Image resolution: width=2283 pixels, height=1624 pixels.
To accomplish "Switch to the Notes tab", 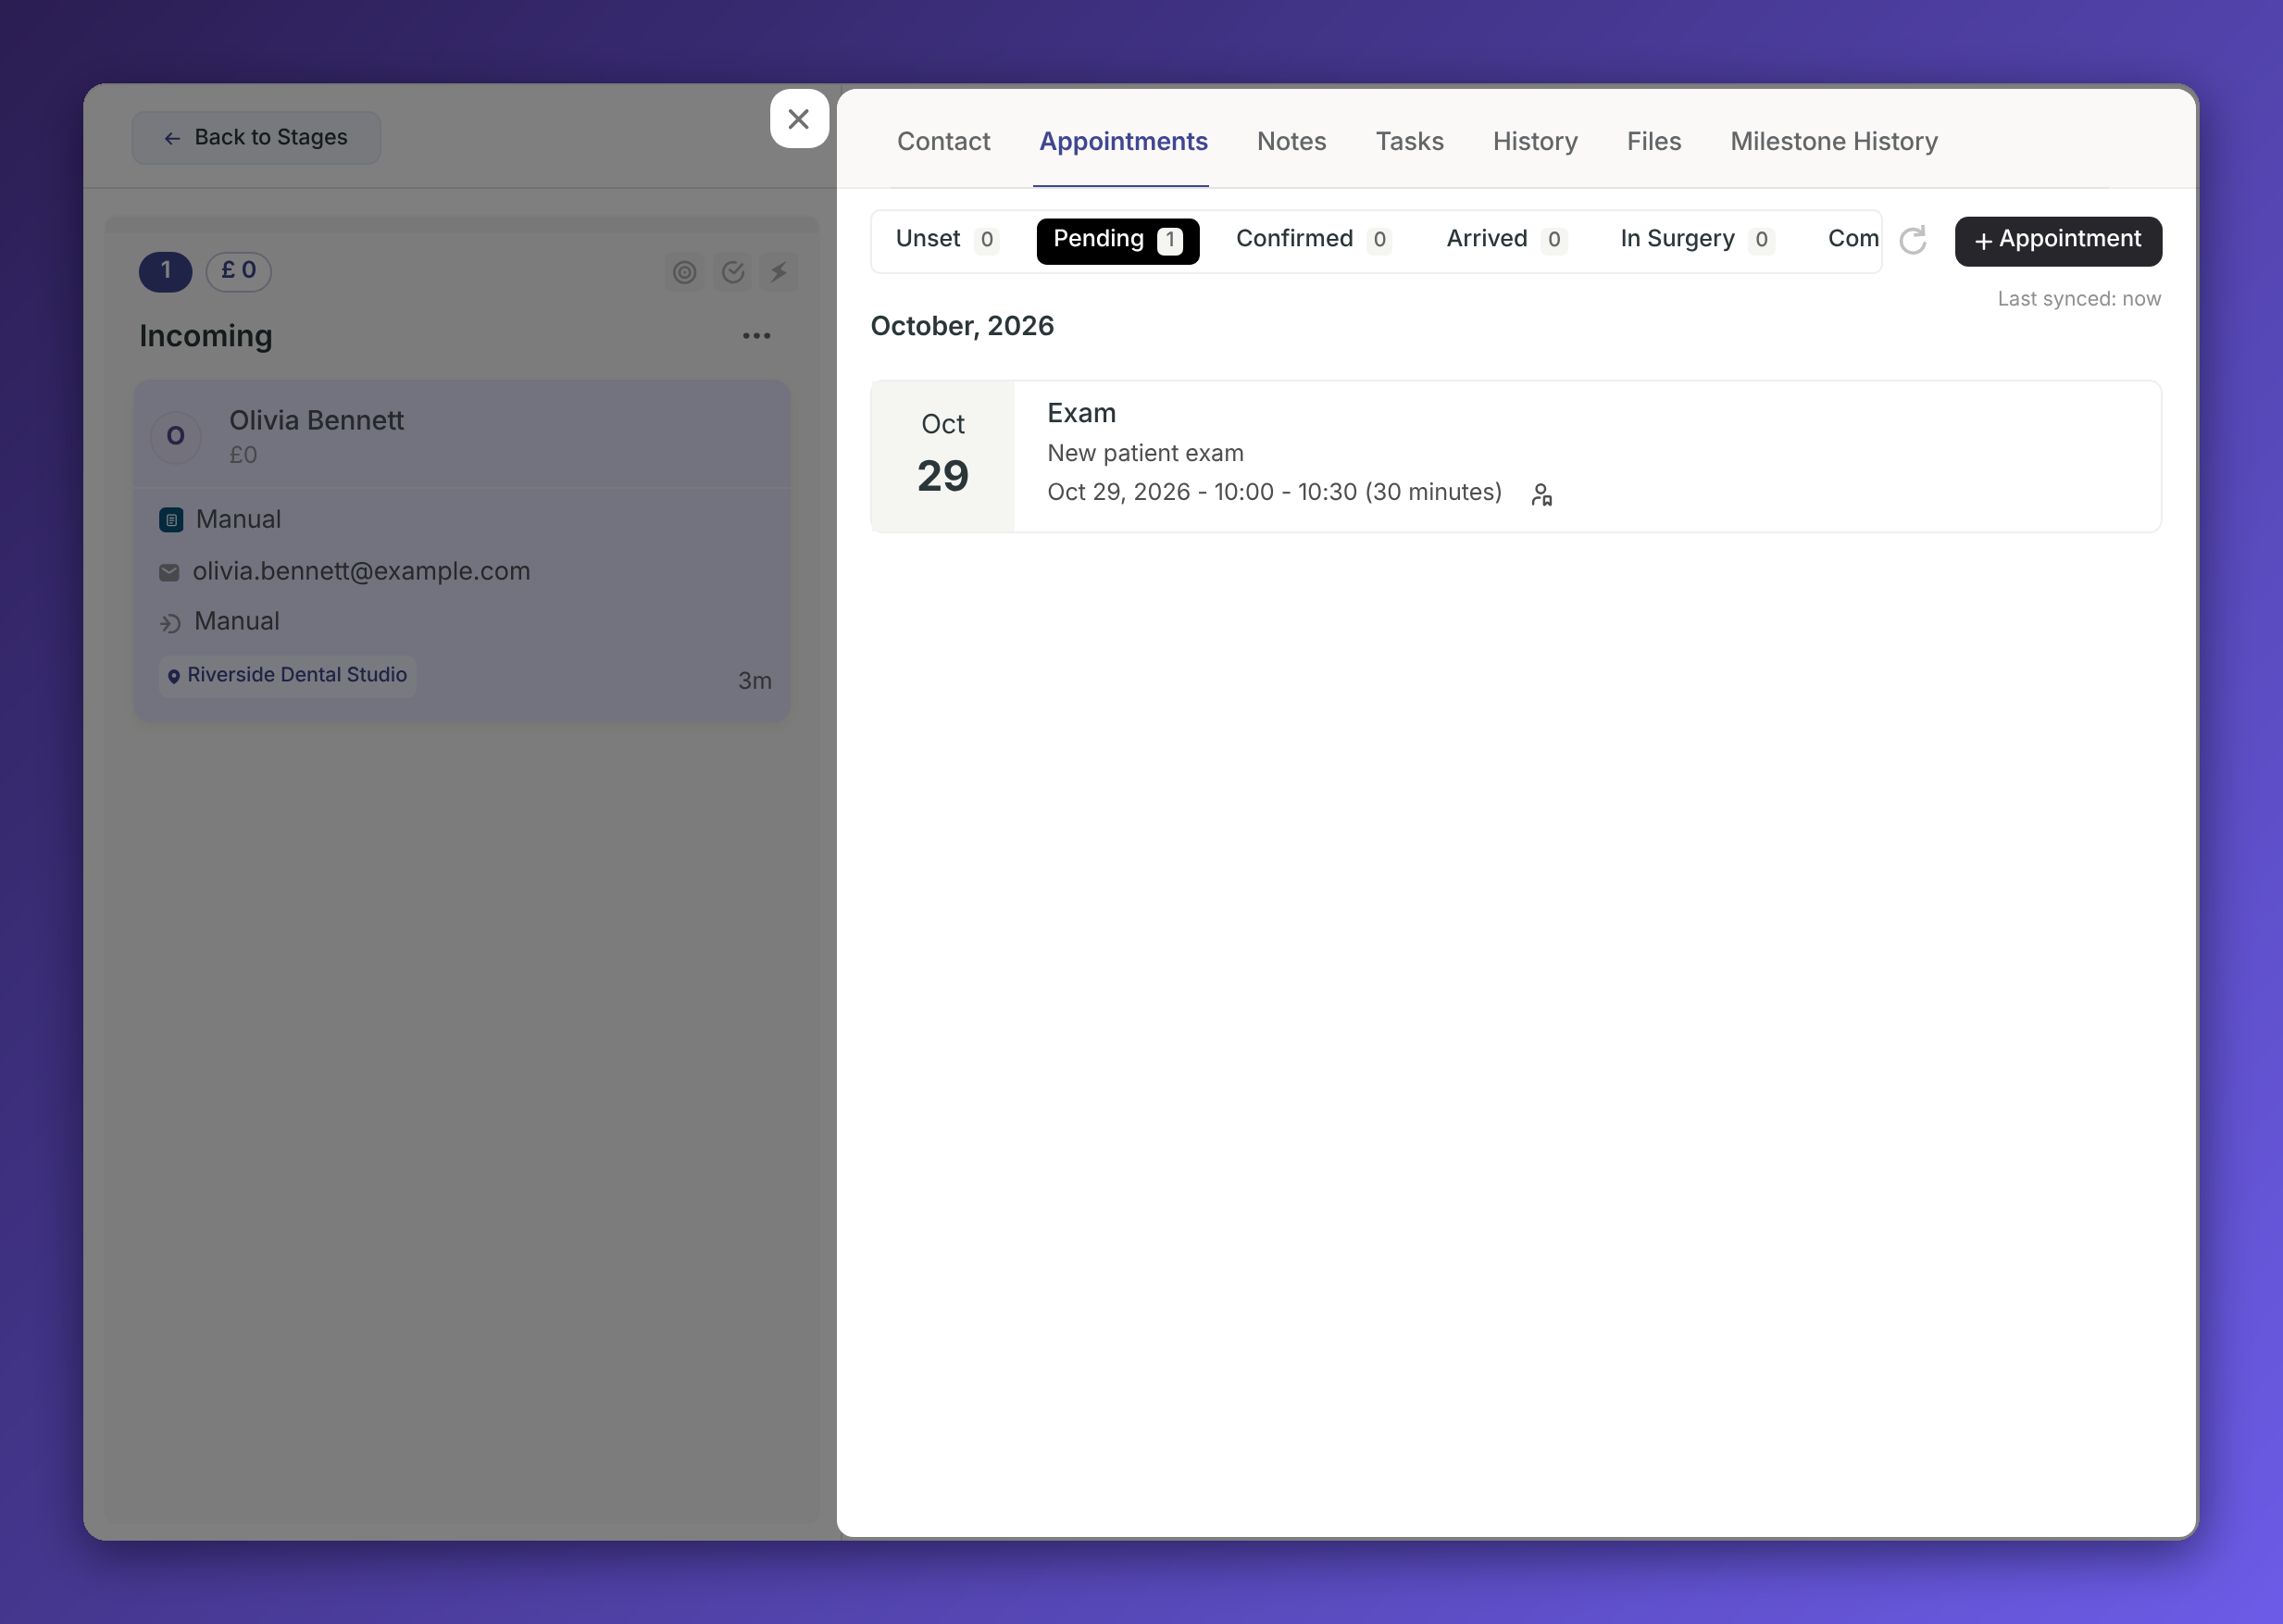I will pyautogui.click(x=1291, y=142).
